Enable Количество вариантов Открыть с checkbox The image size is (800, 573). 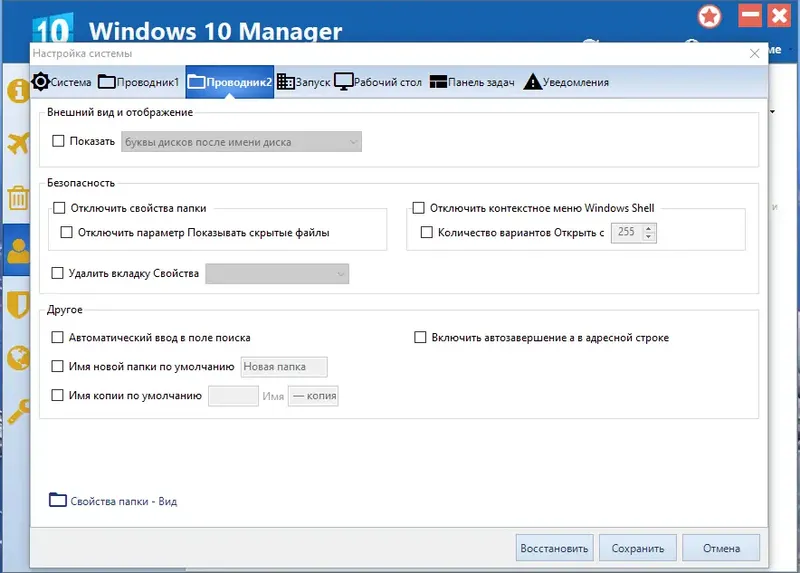point(427,232)
